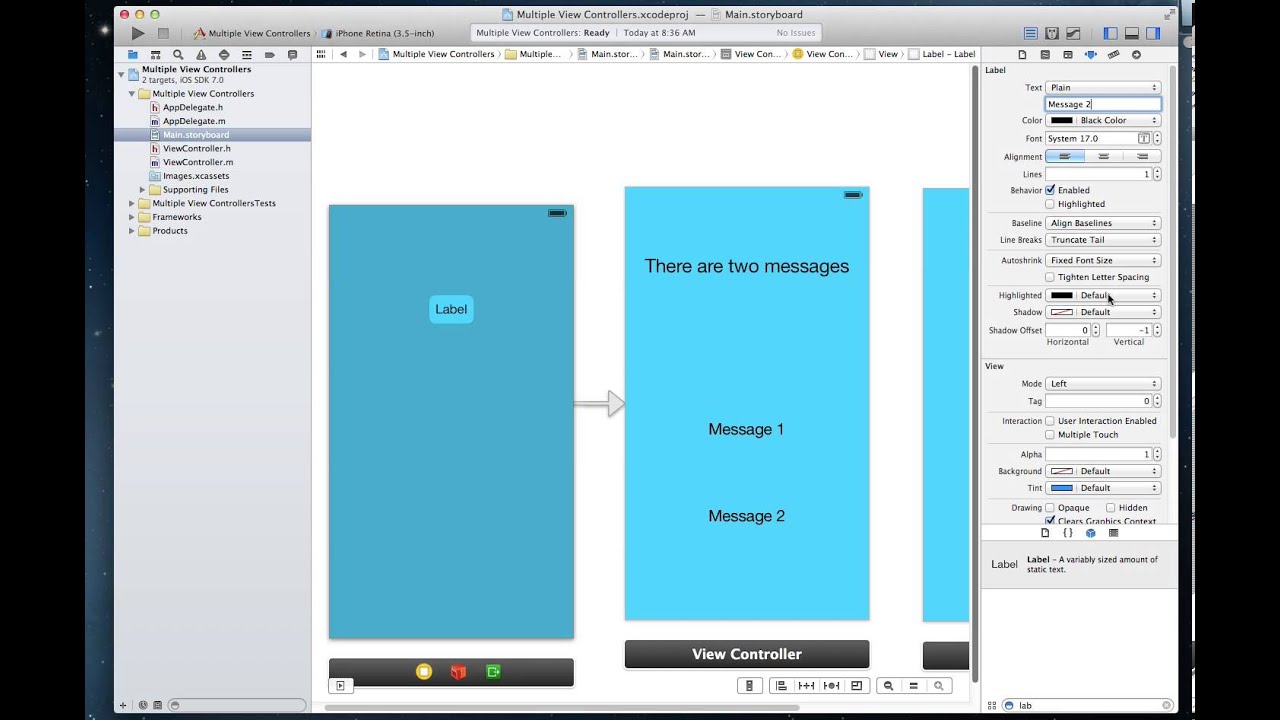
Task: Click the Message 2 text field
Action: (x=1103, y=104)
